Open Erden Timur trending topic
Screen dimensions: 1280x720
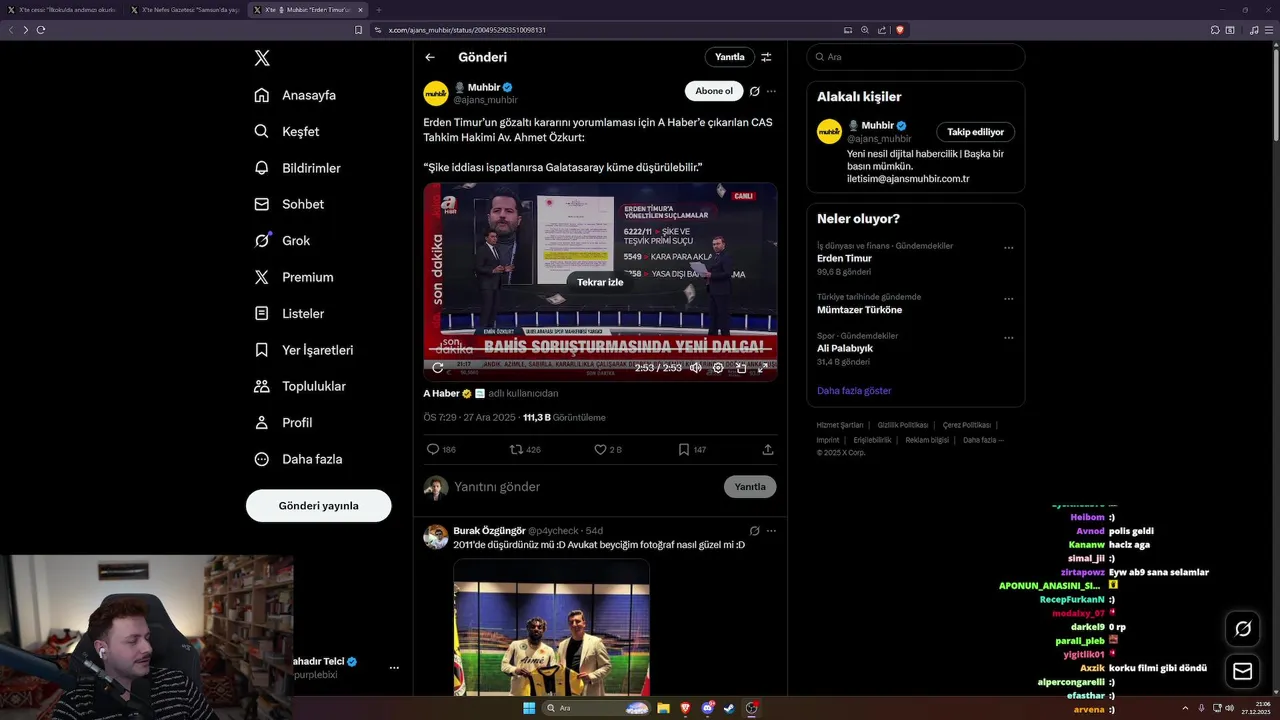coord(844,258)
